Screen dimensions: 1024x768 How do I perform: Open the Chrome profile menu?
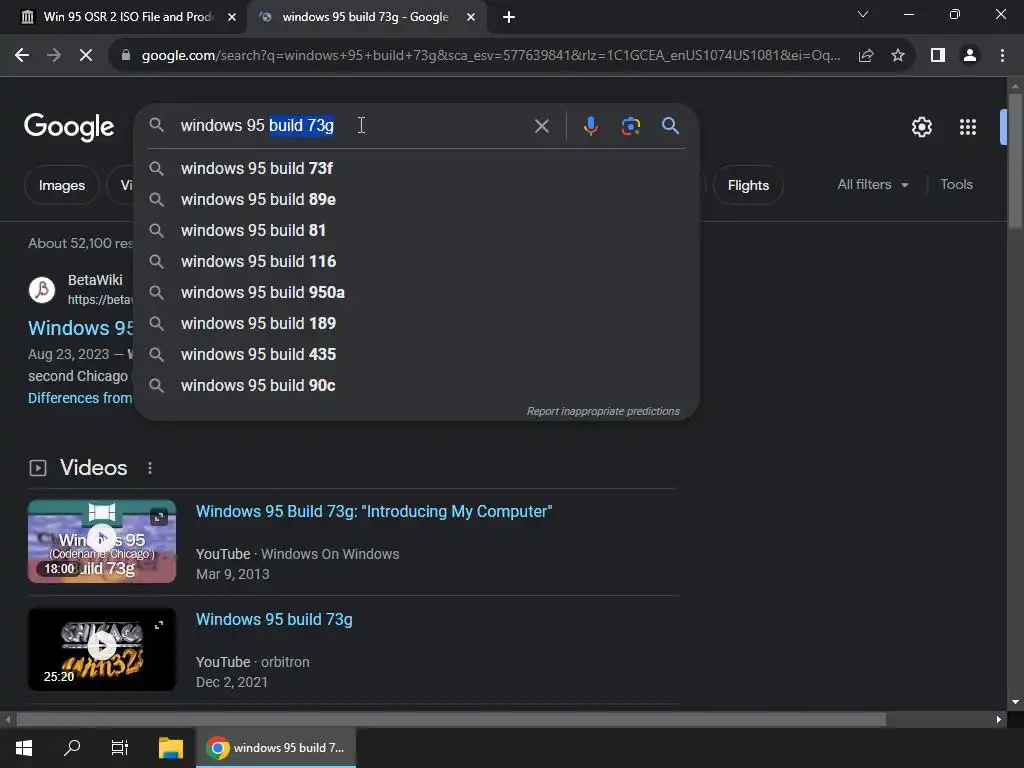pyautogui.click(x=970, y=56)
